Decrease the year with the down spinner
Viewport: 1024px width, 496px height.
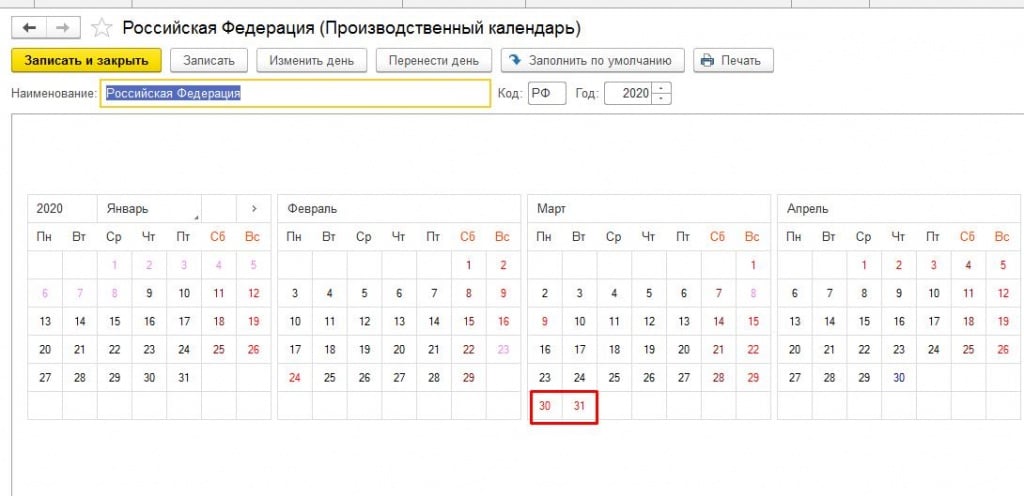coord(662,99)
